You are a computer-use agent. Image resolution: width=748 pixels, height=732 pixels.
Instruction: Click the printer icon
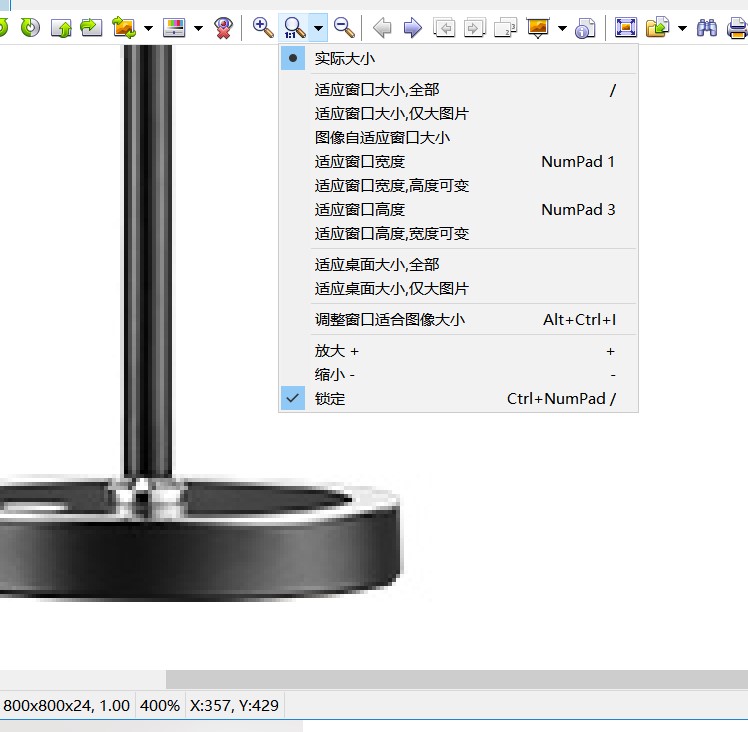tap(738, 28)
